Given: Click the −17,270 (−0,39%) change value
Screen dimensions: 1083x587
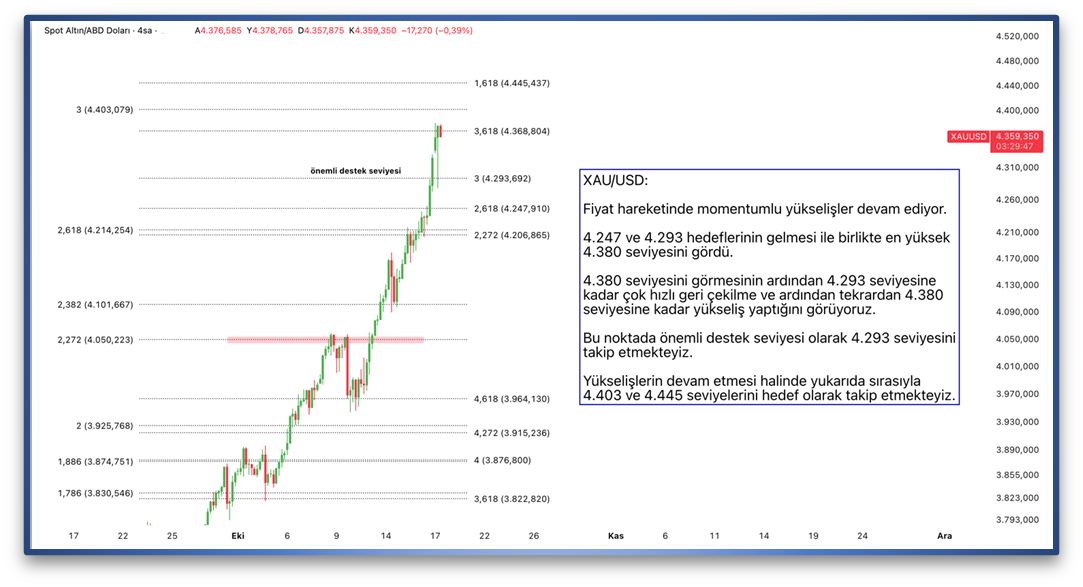Looking at the screenshot, I should (x=437, y=31).
